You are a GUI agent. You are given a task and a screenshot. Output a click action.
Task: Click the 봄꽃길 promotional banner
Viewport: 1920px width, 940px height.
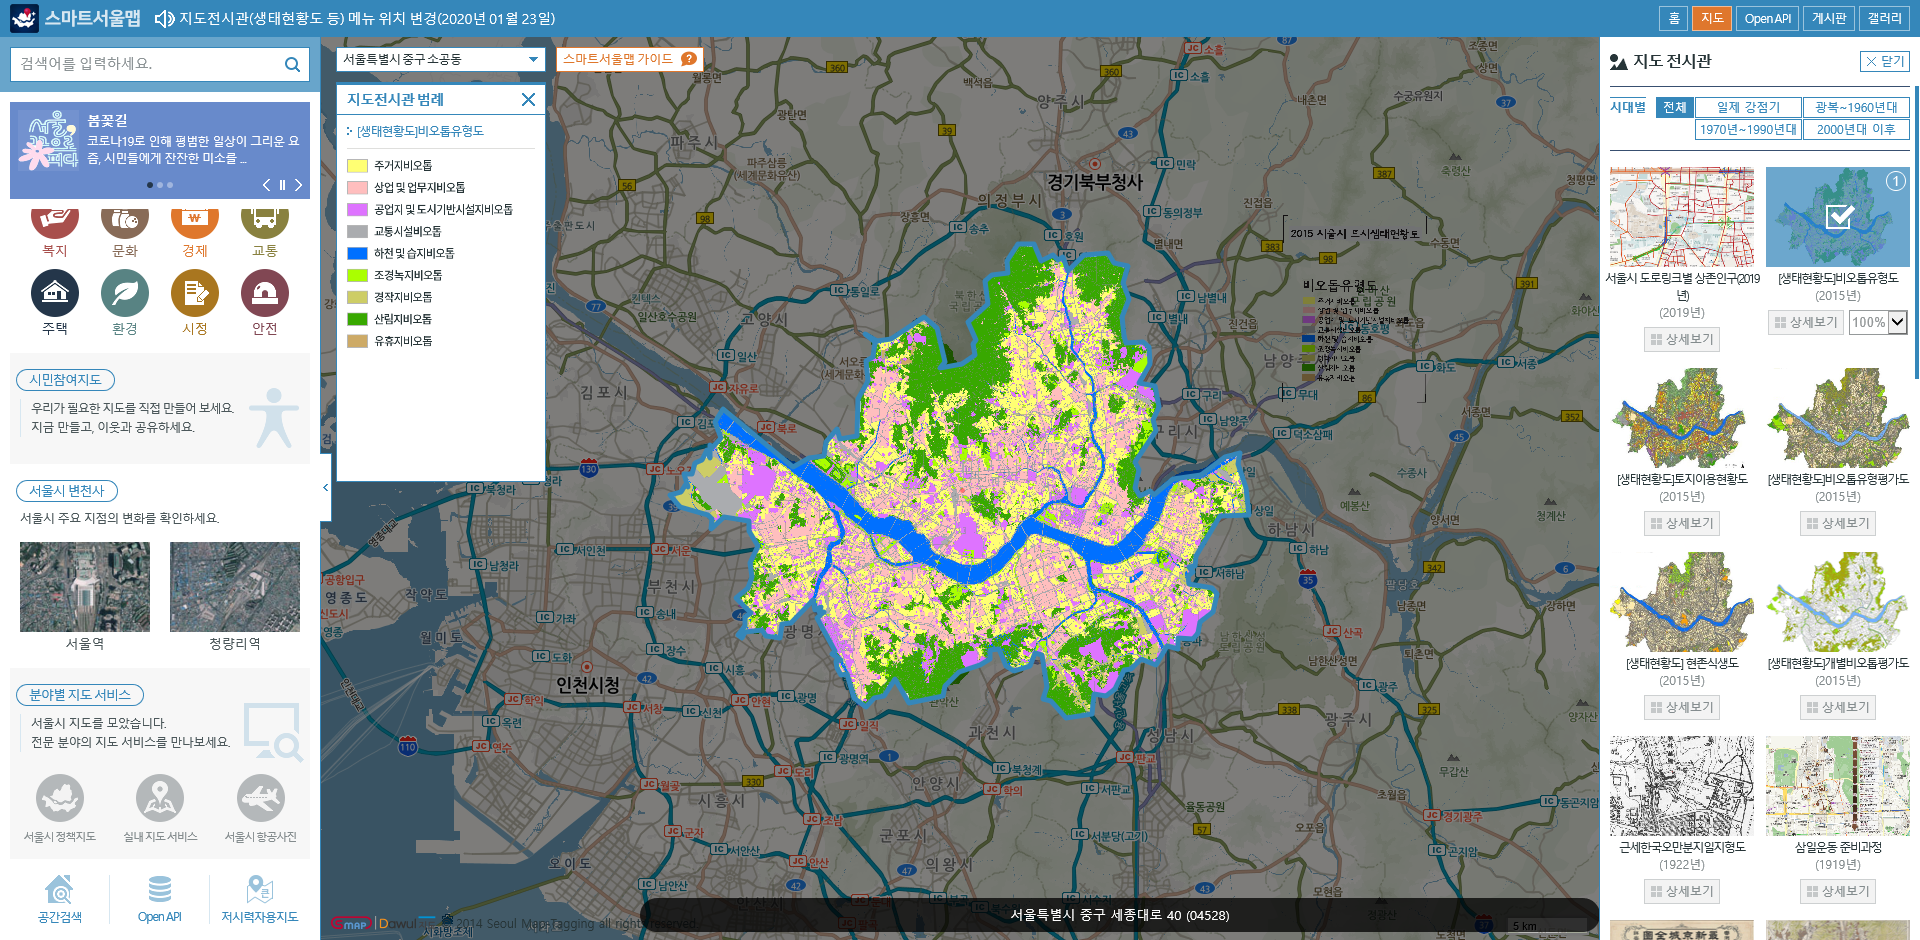click(x=160, y=151)
